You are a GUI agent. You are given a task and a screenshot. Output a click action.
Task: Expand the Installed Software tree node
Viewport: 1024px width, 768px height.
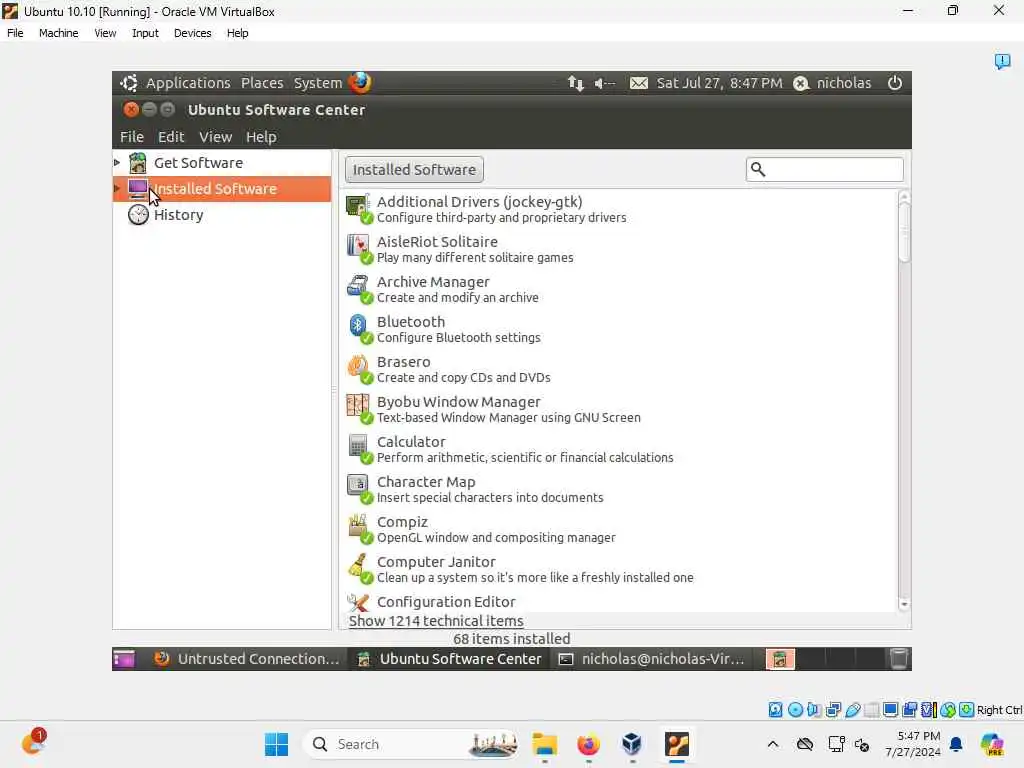click(x=117, y=189)
